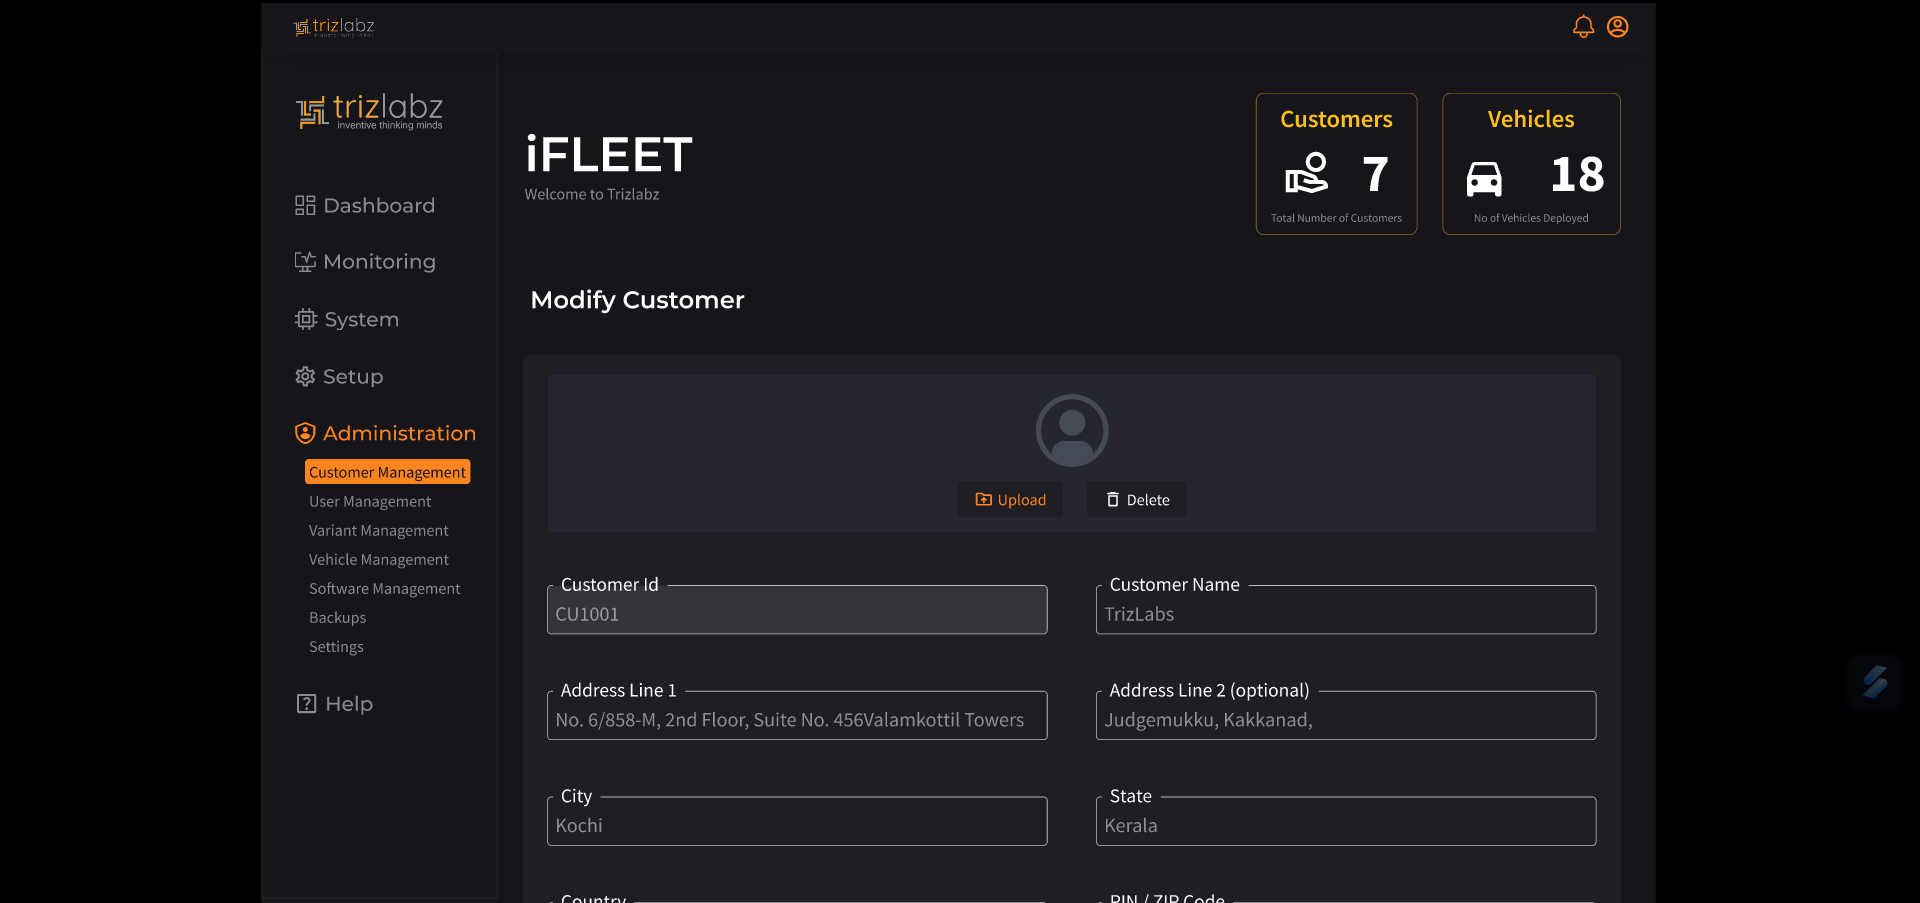Expand the Setup menu
The width and height of the screenshot is (1920, 903).
(x=340, y=377)
